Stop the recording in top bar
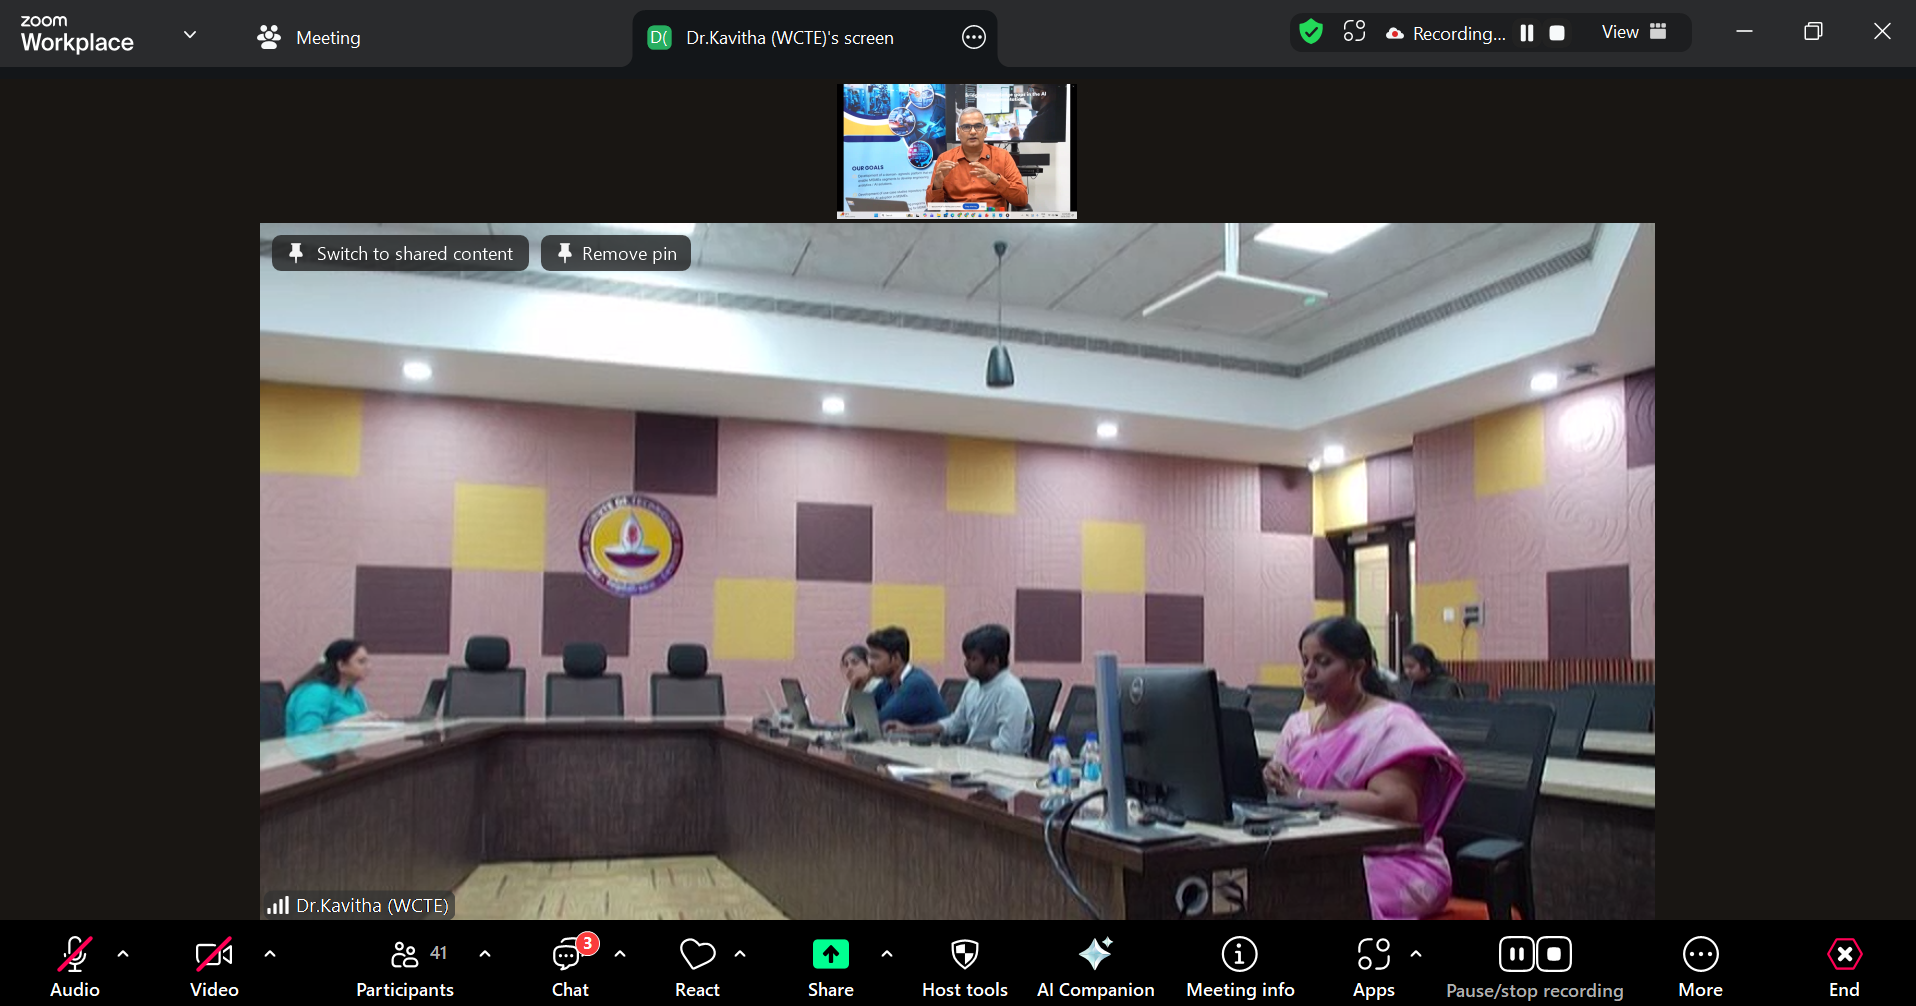The image size is (1916, 1006). point(1557,33)
